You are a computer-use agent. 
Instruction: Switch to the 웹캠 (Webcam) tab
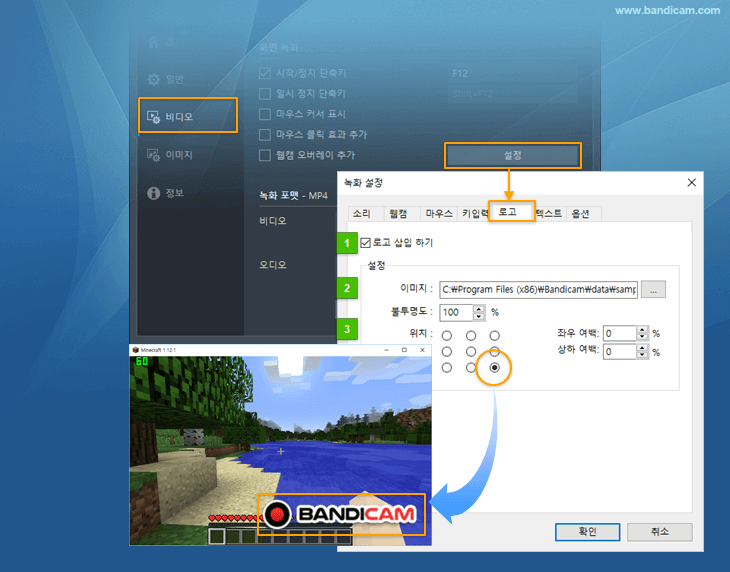click(398, 213)
